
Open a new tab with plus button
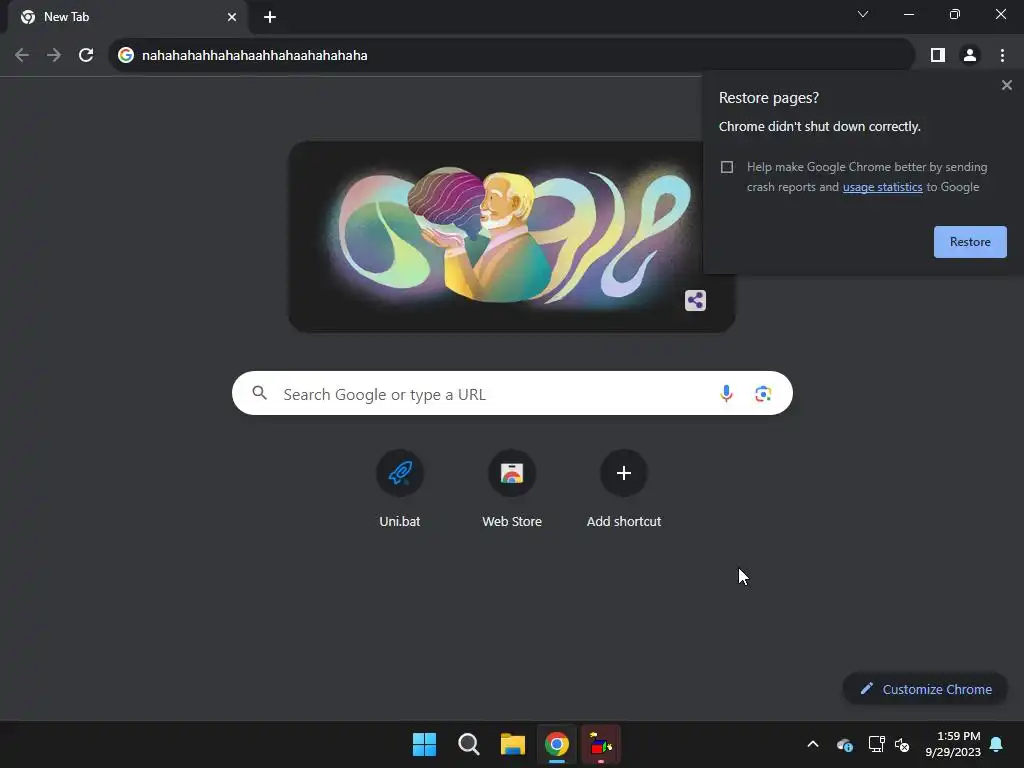(x=270, y=17)
